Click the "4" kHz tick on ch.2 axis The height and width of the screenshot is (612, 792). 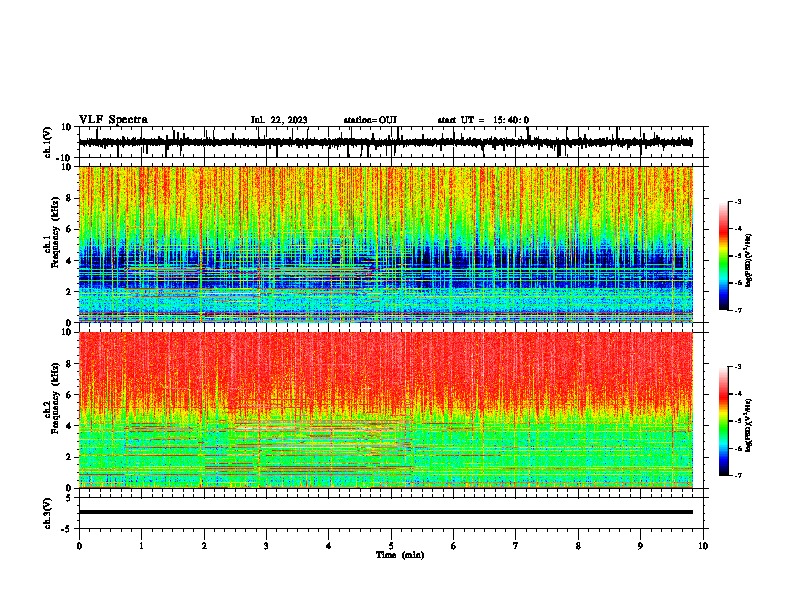[69, 426]
